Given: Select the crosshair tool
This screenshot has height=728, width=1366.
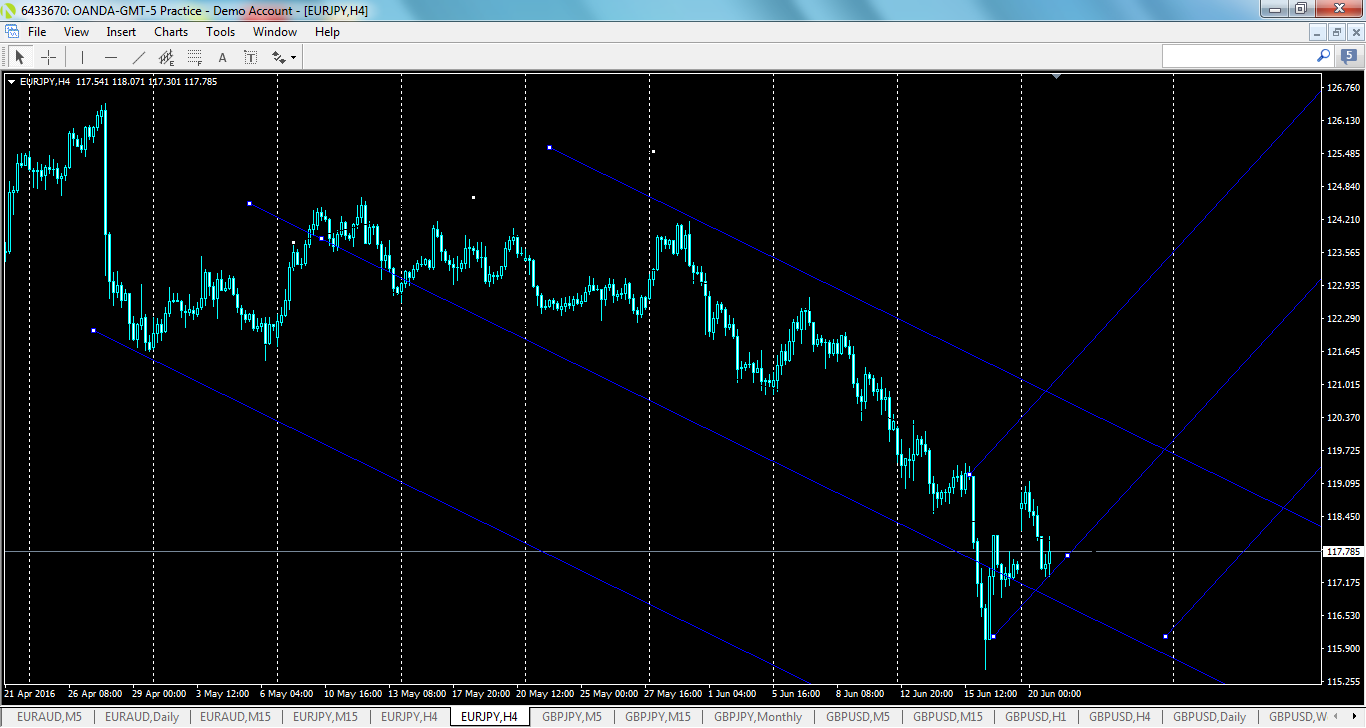Looking at the screenshot, I should click(48, 56).
